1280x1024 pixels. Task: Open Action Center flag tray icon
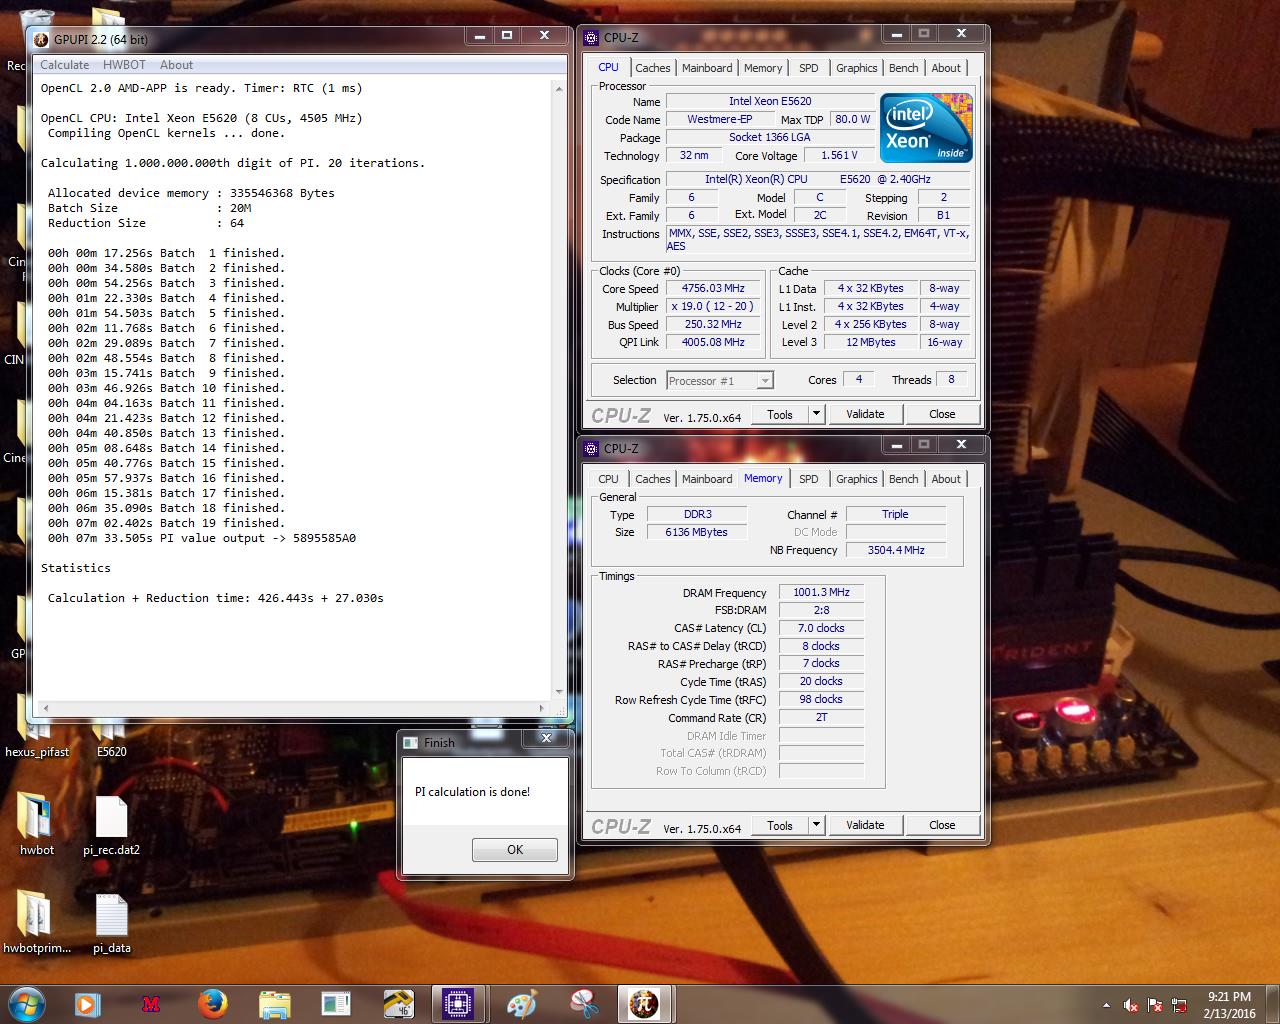(1156, 1005)
